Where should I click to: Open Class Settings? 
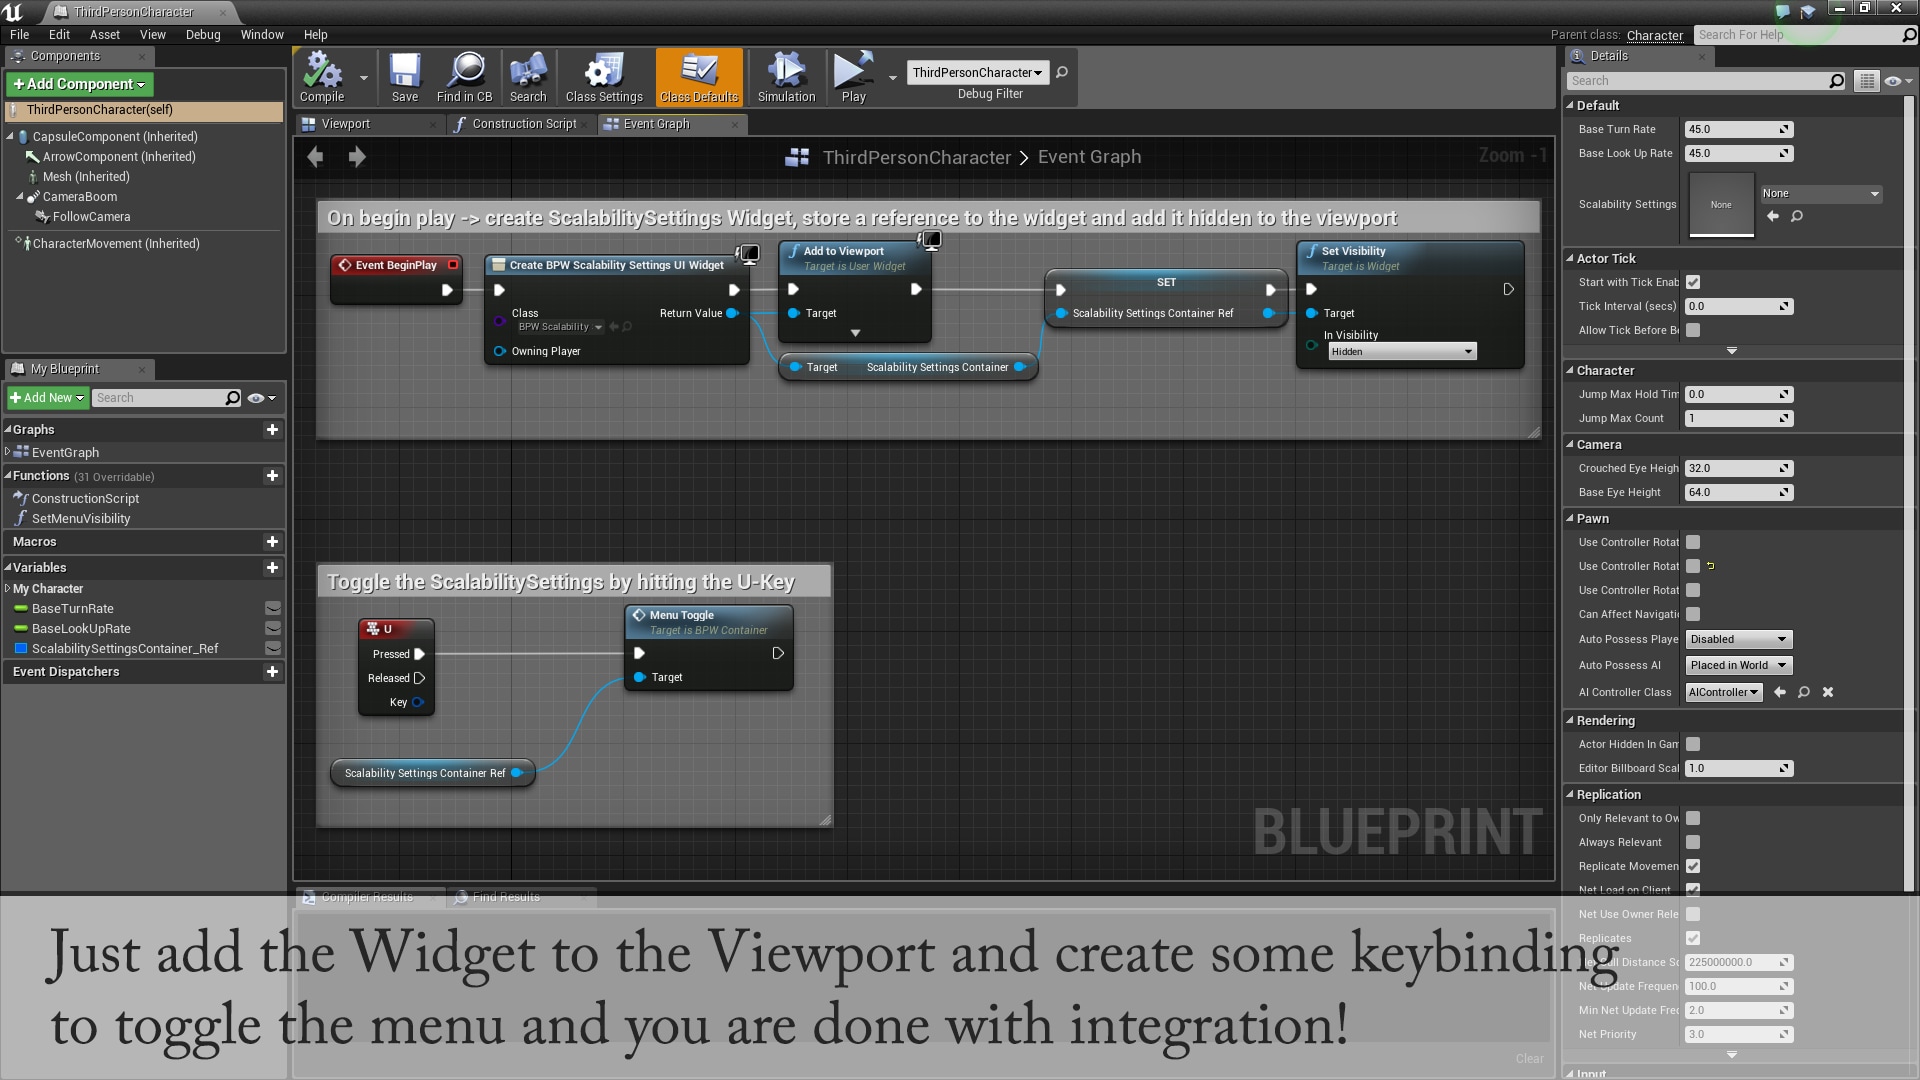click(x=603, y=77)
